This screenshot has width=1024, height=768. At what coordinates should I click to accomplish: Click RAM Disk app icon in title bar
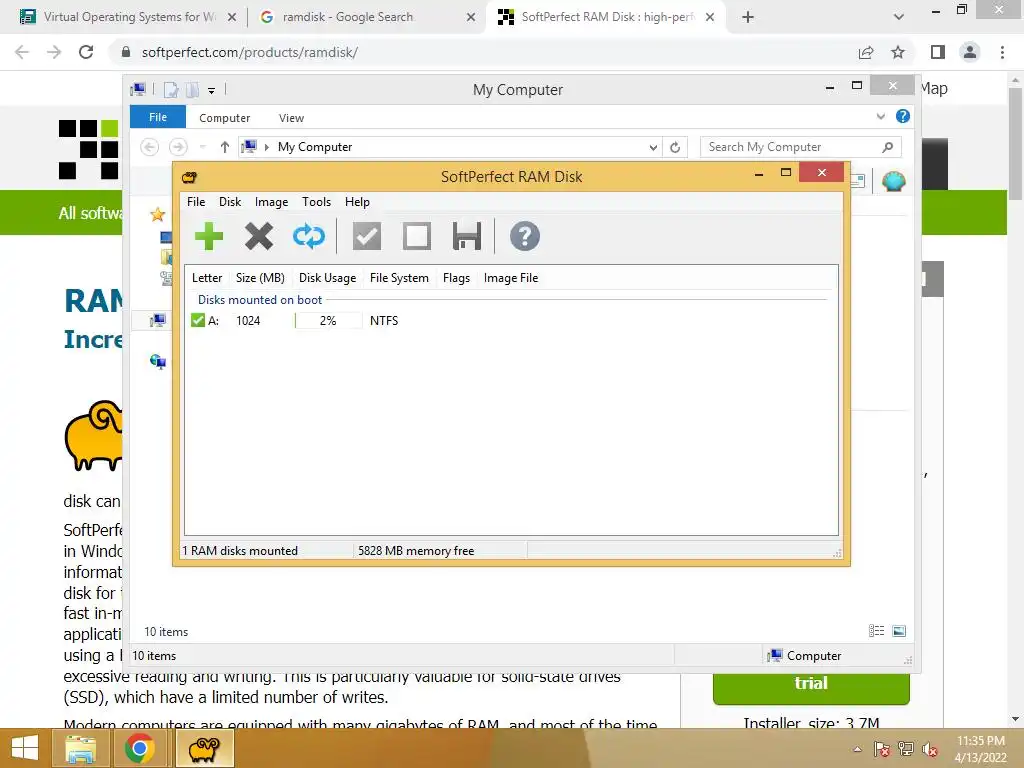[x=189, y=177]
